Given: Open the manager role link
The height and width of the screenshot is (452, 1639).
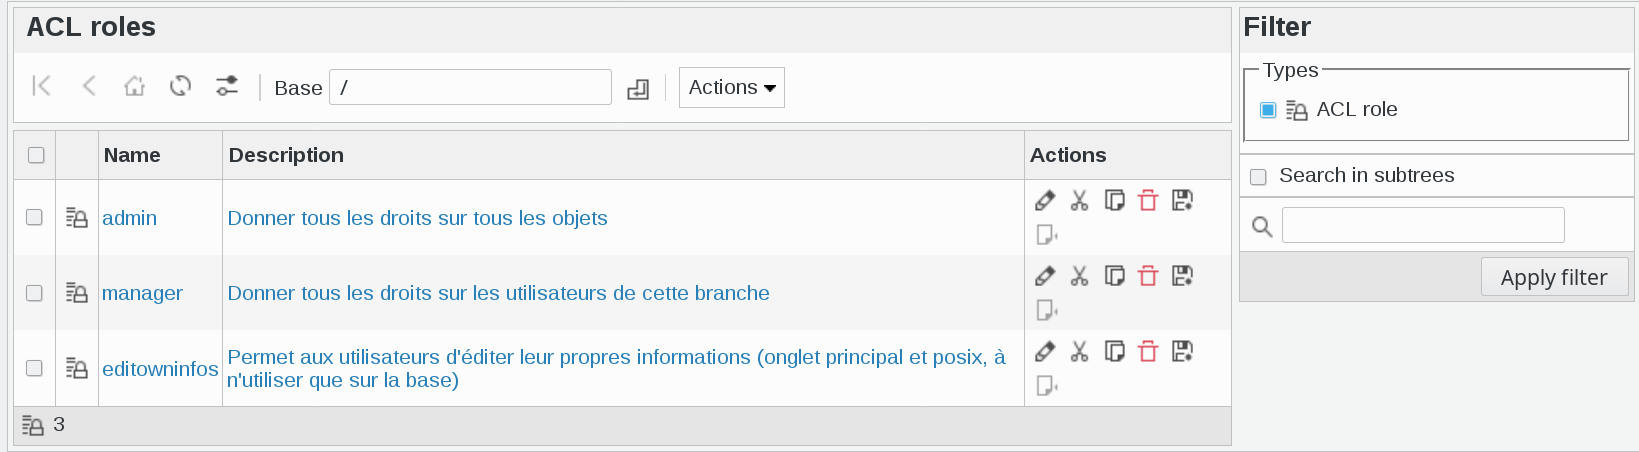Looking at the screenshot, I should [x=142, y=293].
